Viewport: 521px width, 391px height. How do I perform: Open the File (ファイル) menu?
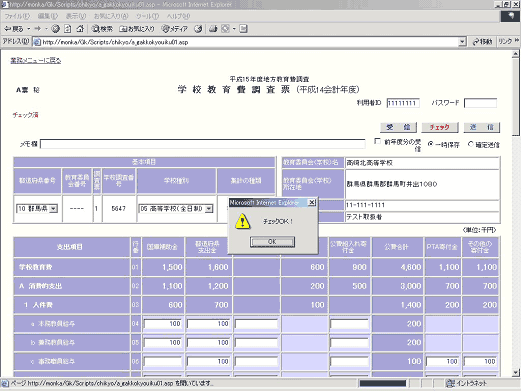[x=17, y=16]
